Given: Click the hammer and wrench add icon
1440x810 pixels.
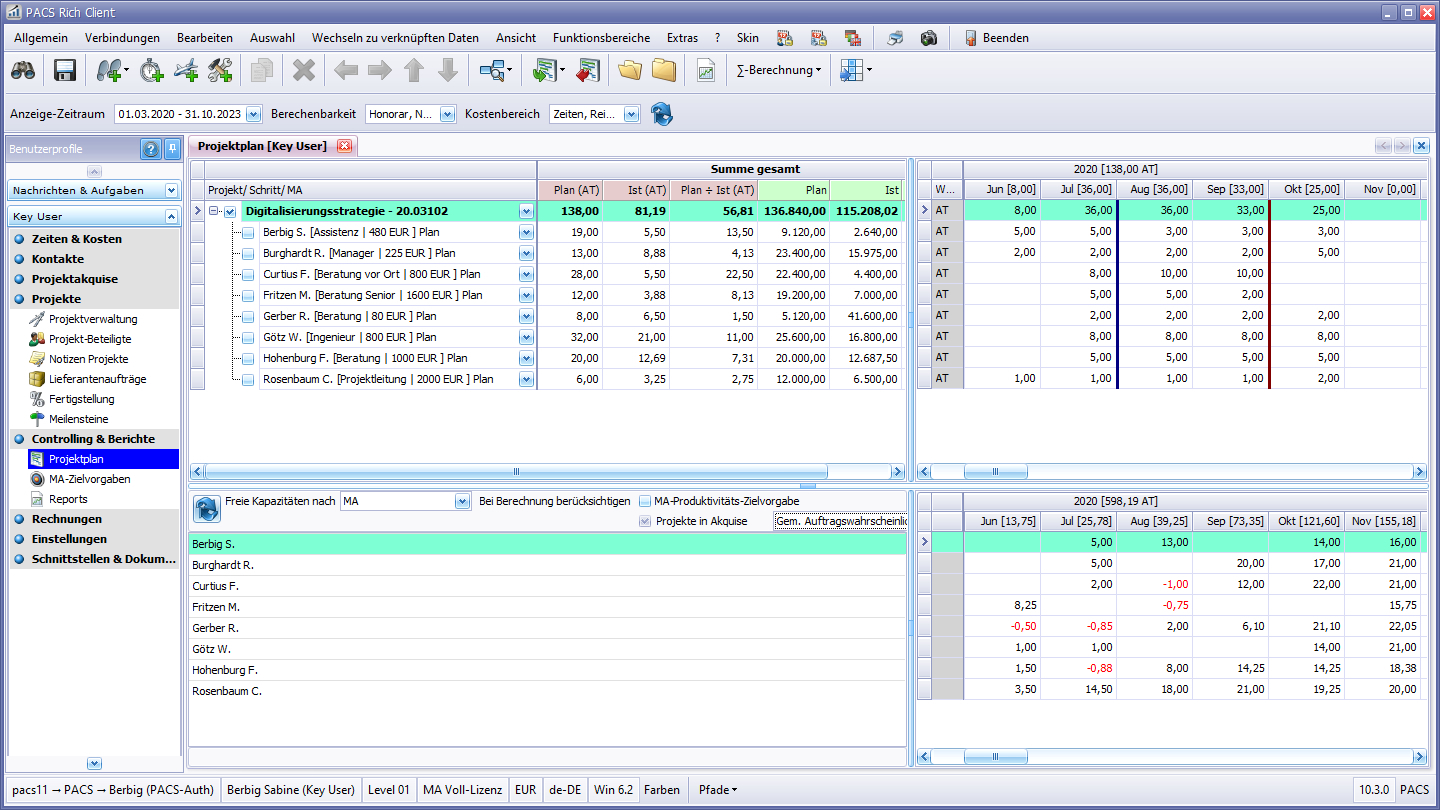Looking at the screenshot, I should tap(220, 70).
